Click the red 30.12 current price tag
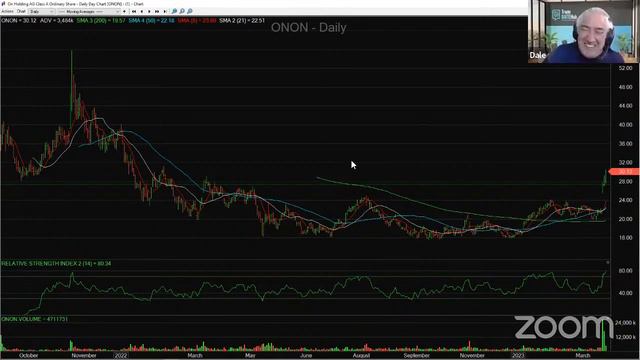Viewport: 640px width, 360px height. [x=624, y=172]
